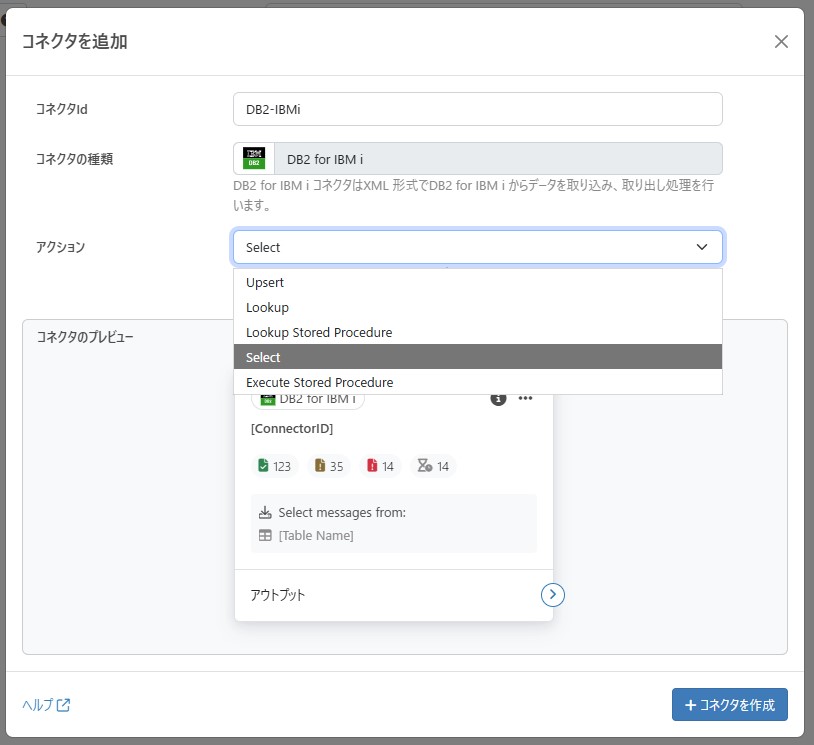Click the DB2 for IBM i type field
Image resolution: width=814 pixels, height=745 pixels.
(x=498, y=159)
